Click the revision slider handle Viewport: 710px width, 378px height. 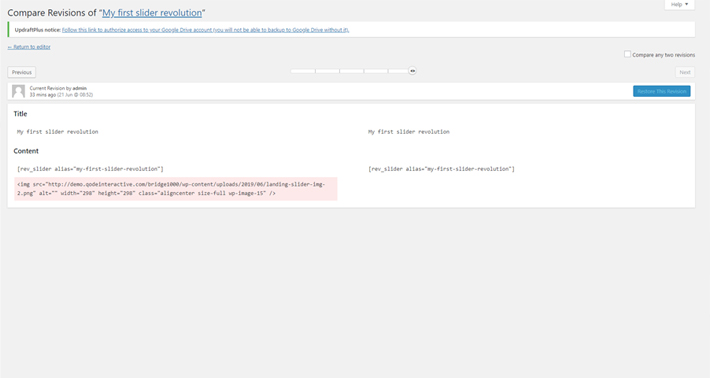[413, 71]
